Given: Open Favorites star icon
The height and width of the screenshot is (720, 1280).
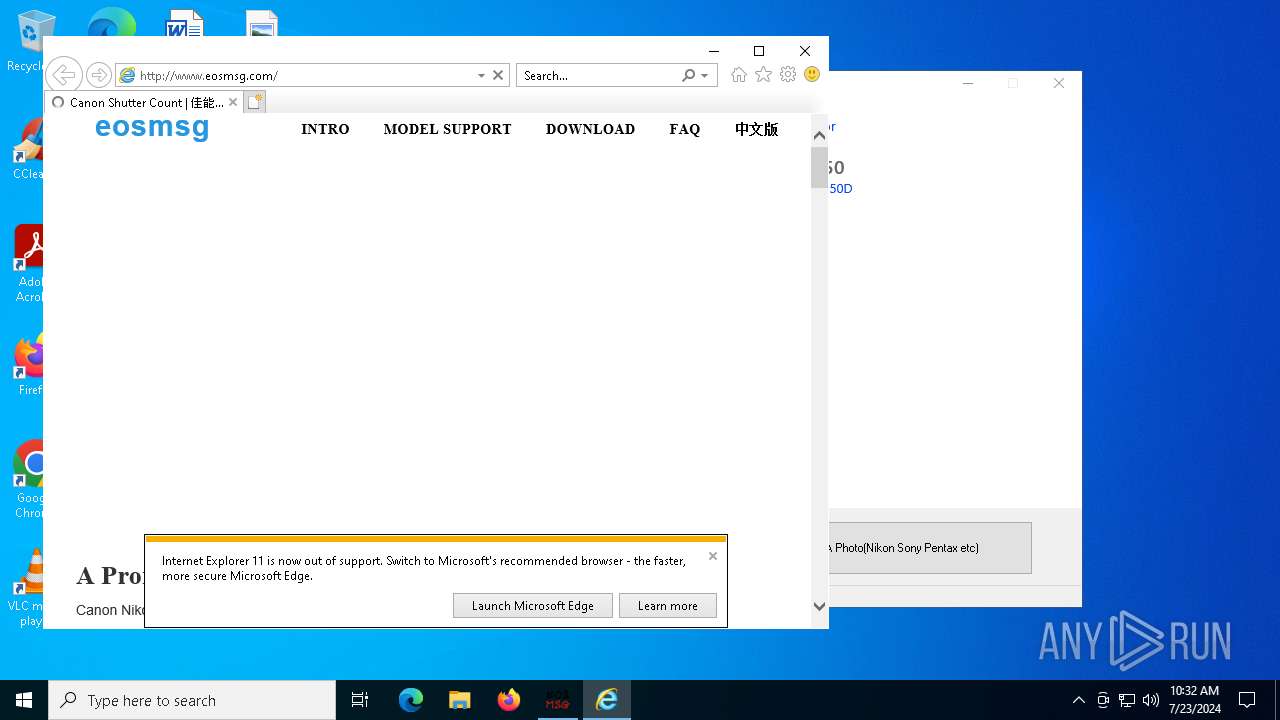Looking at the screenshot, I should 763,75.
